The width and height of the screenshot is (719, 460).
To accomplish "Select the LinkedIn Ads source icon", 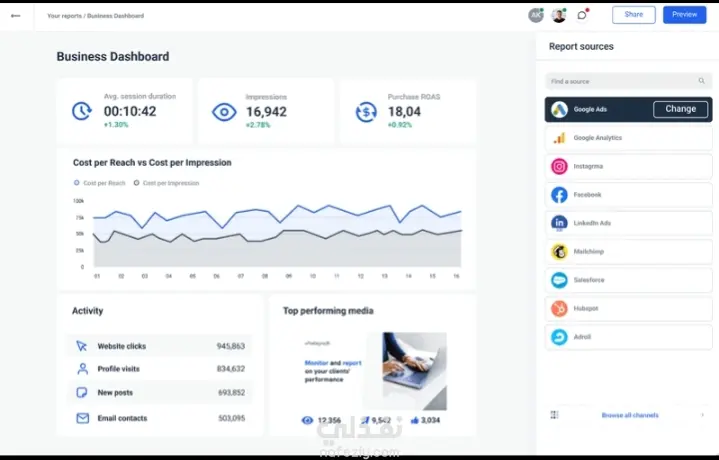I will (559, 223).
